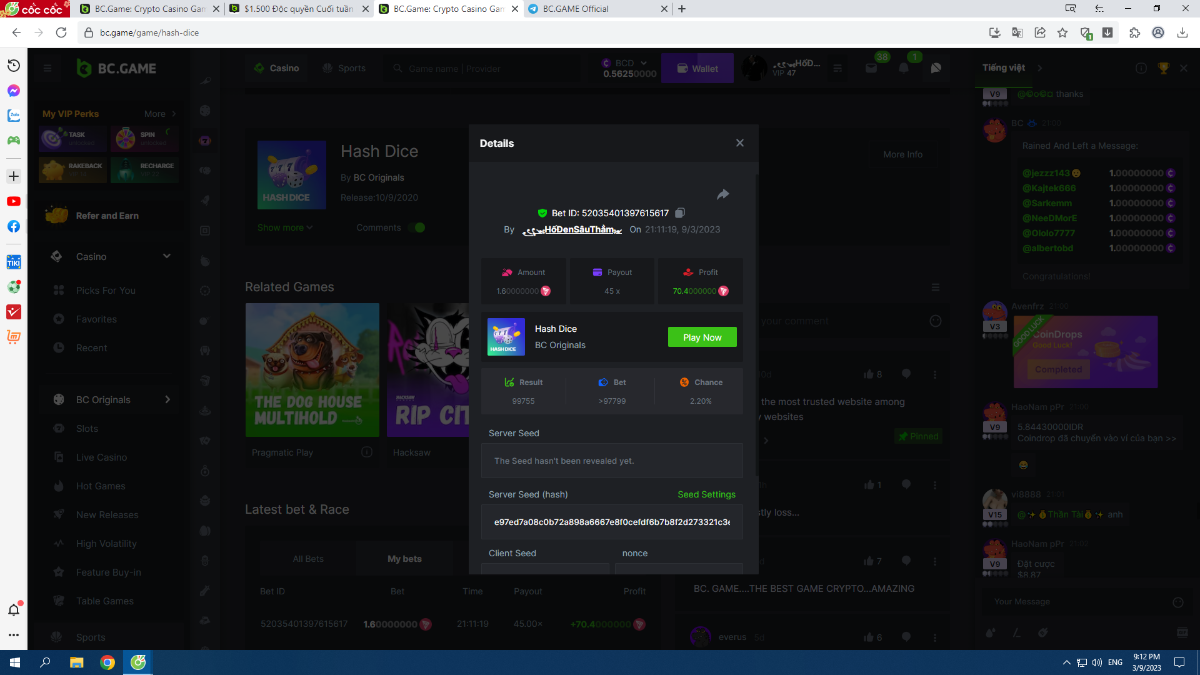Open the Tiếng việt chat room selector

click(1010, 68)
